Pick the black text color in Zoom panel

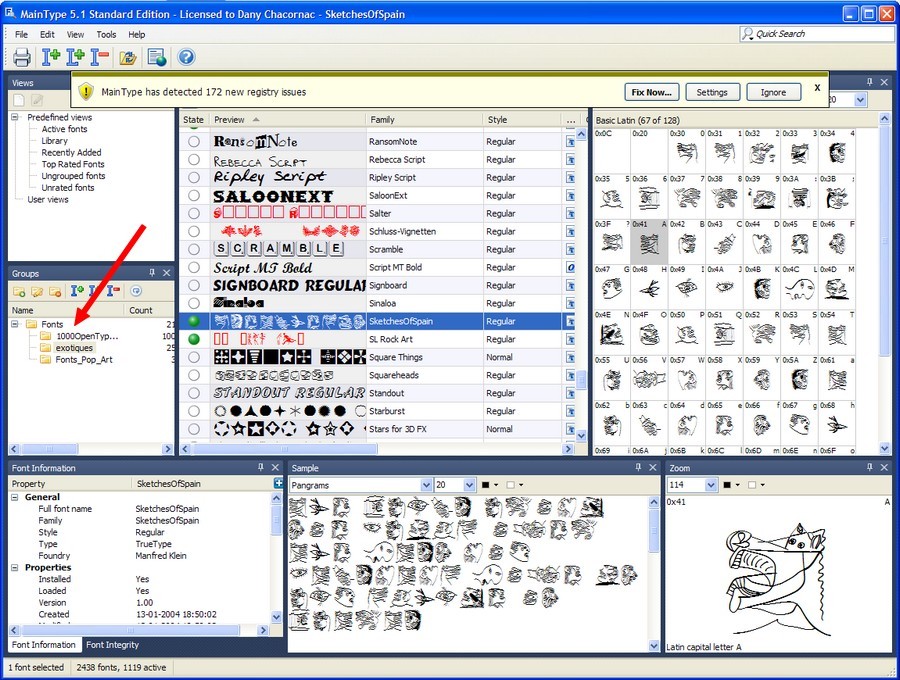point(728,485)
